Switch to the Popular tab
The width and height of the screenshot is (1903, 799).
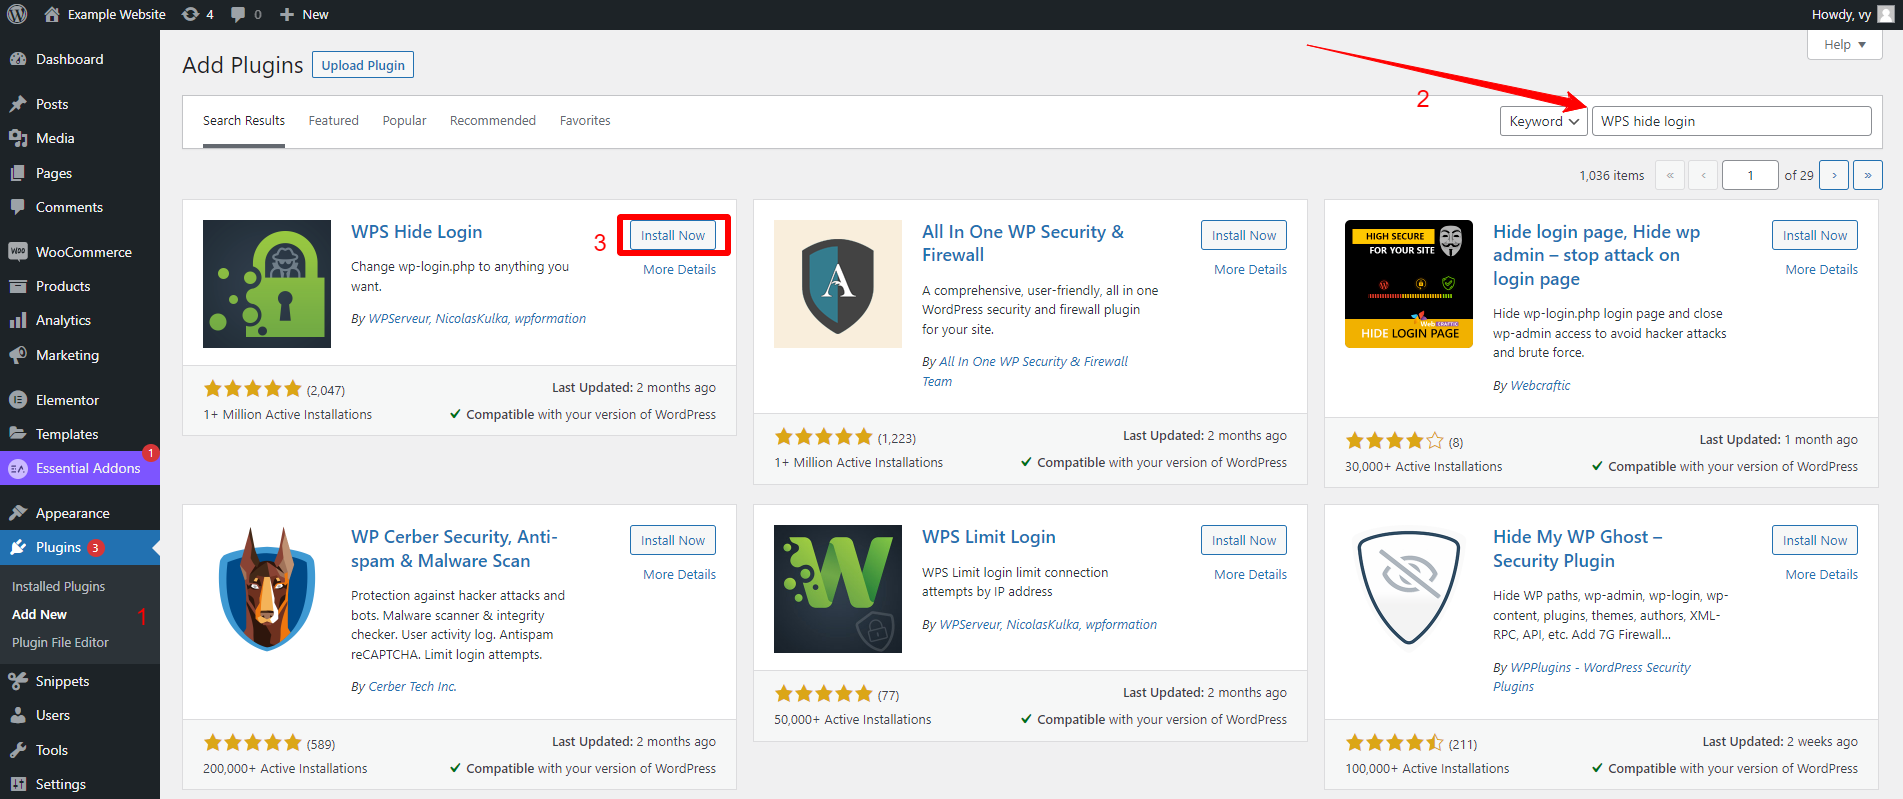[404, 120]
